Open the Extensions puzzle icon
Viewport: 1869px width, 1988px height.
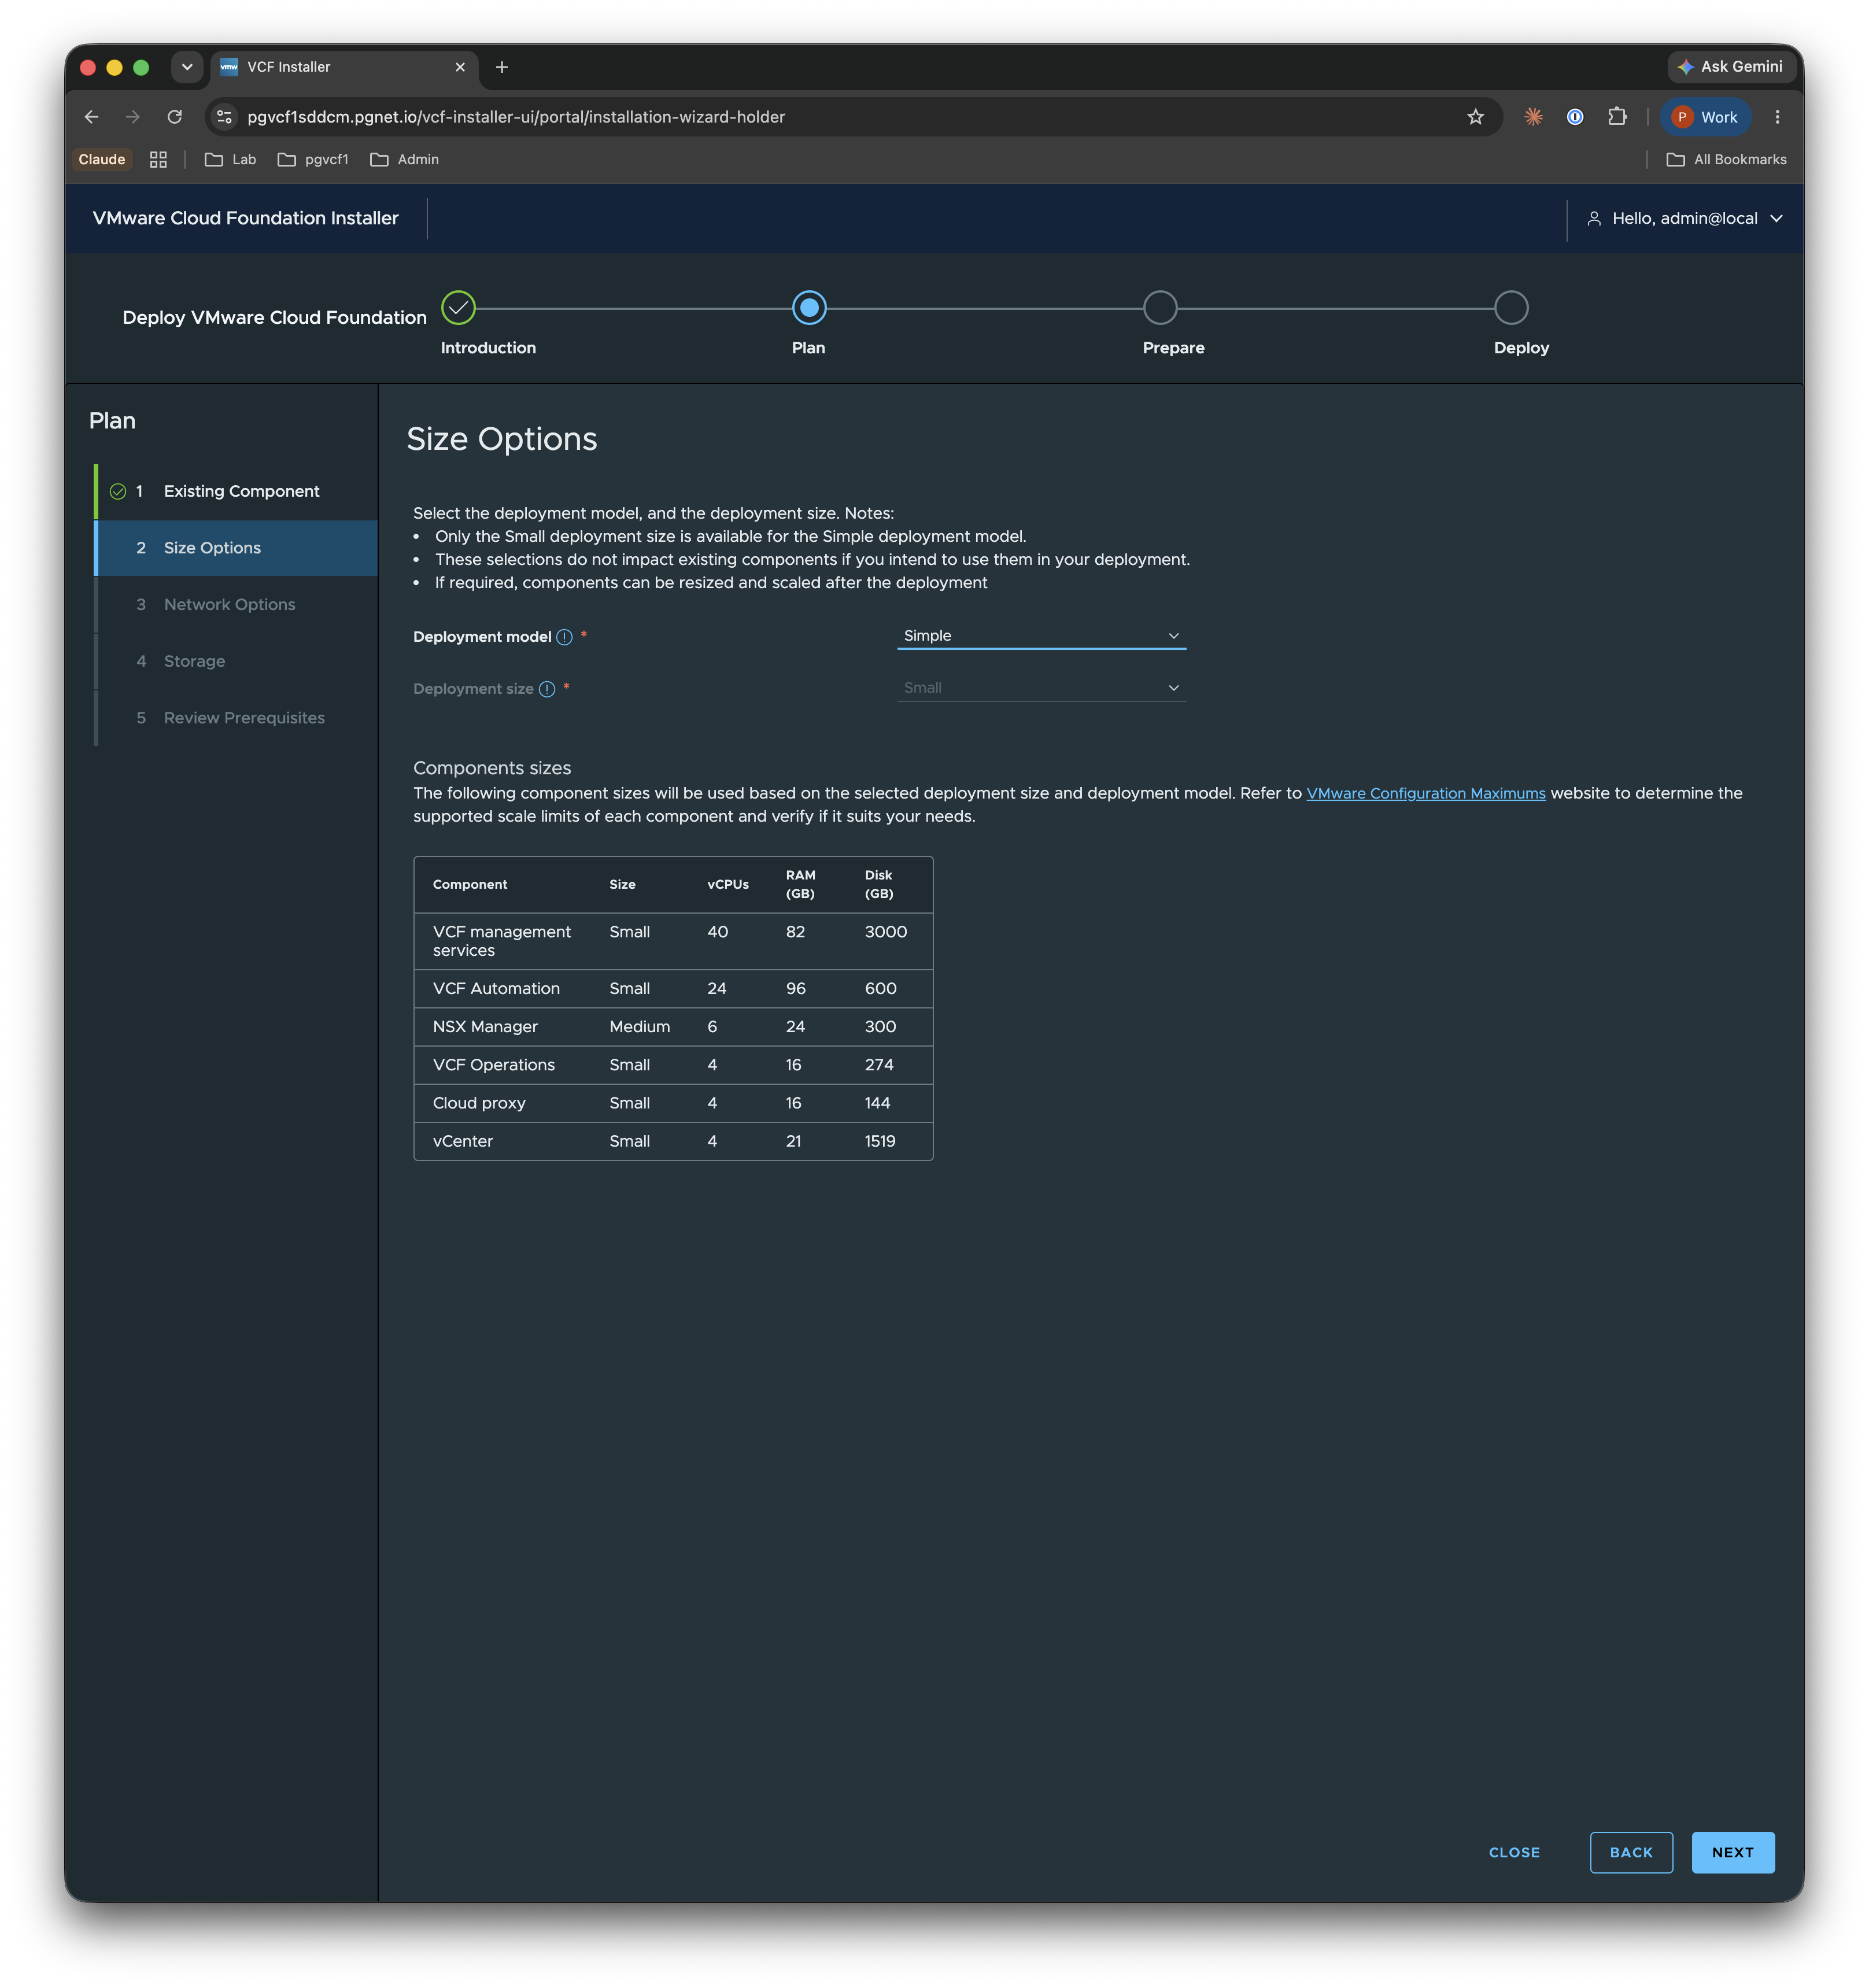1617,117
